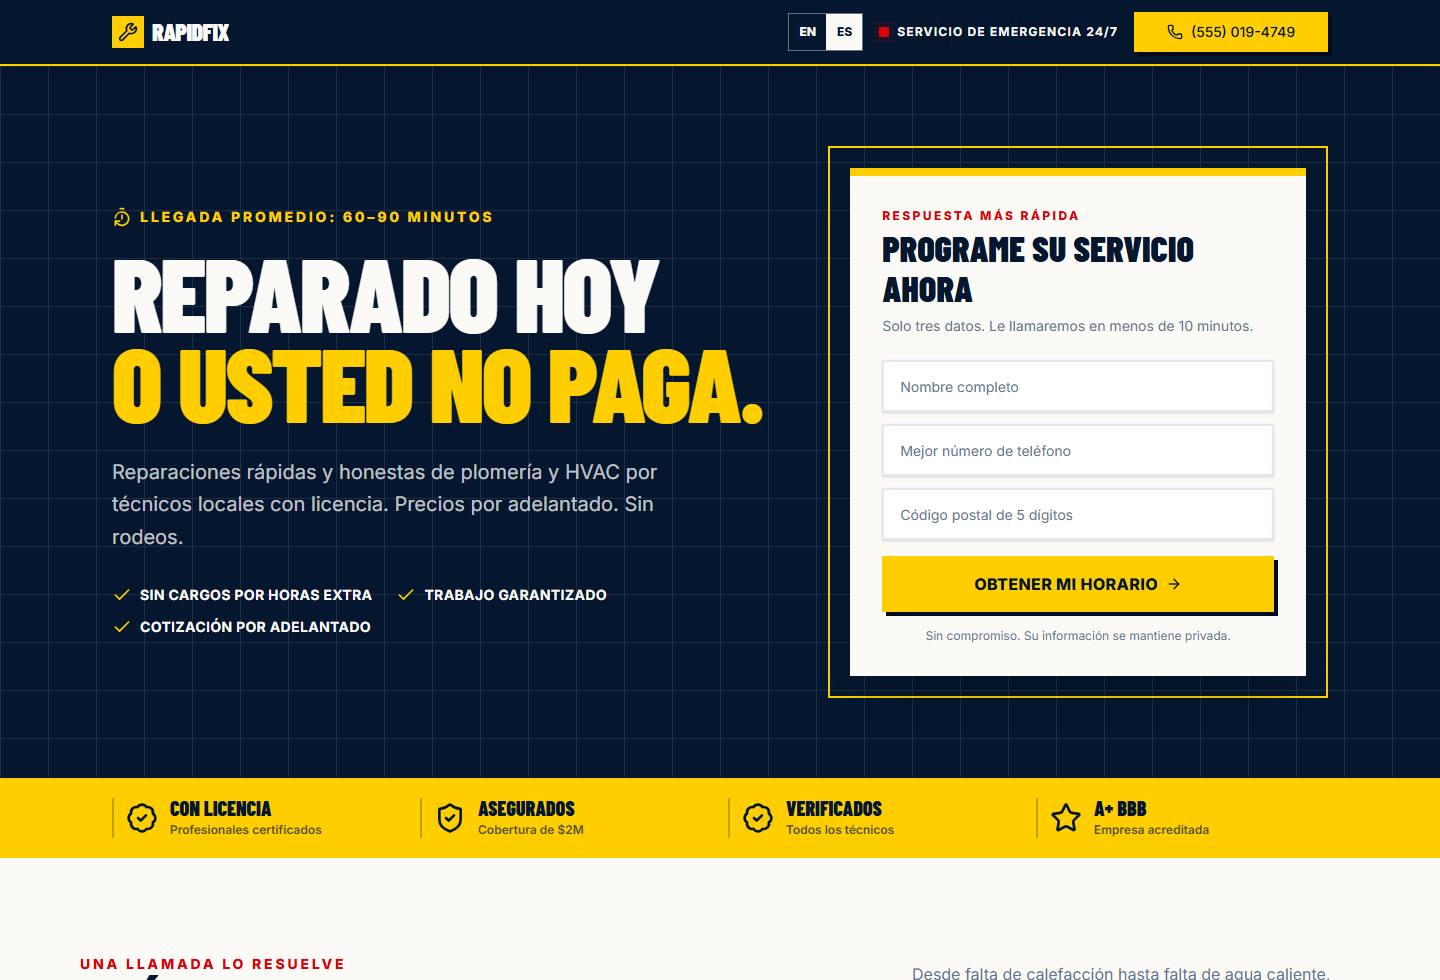Click the Programe Su Servicio Ahora heading
1440x980 pixels.
click(x=1038, y=269)
